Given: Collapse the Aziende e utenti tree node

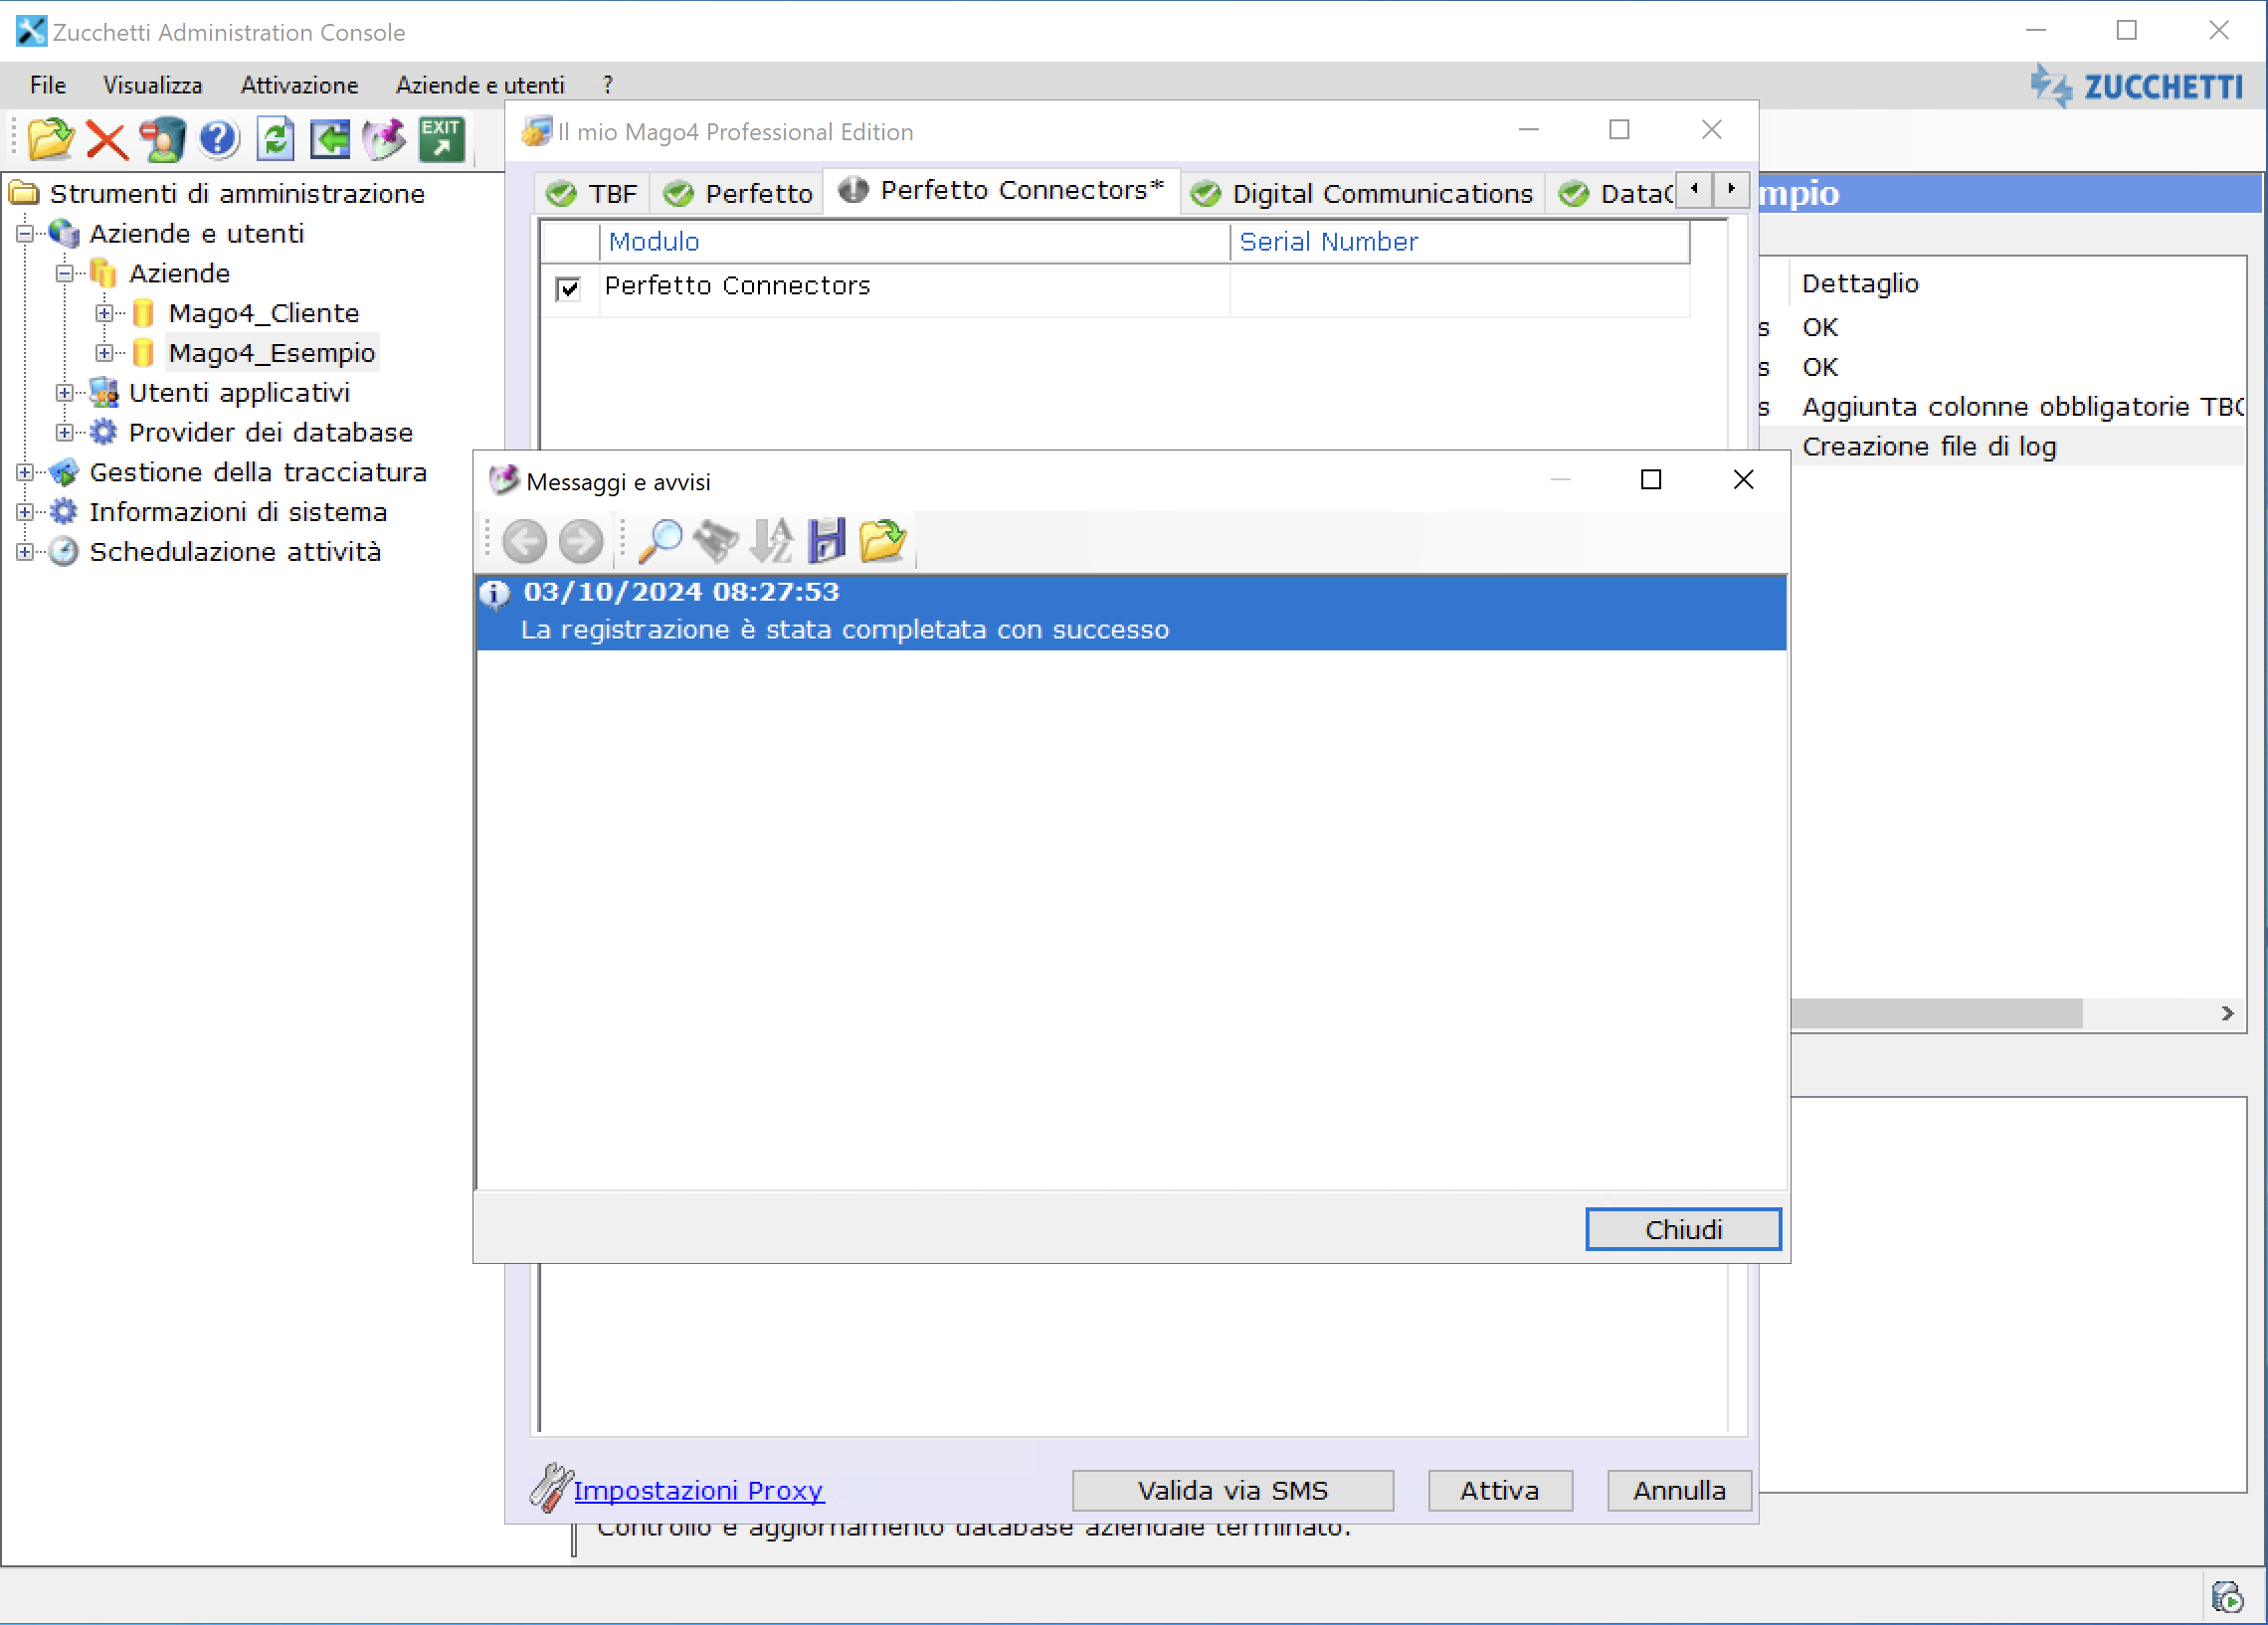Looking at the screenshot, I should [x=25, y=233].
